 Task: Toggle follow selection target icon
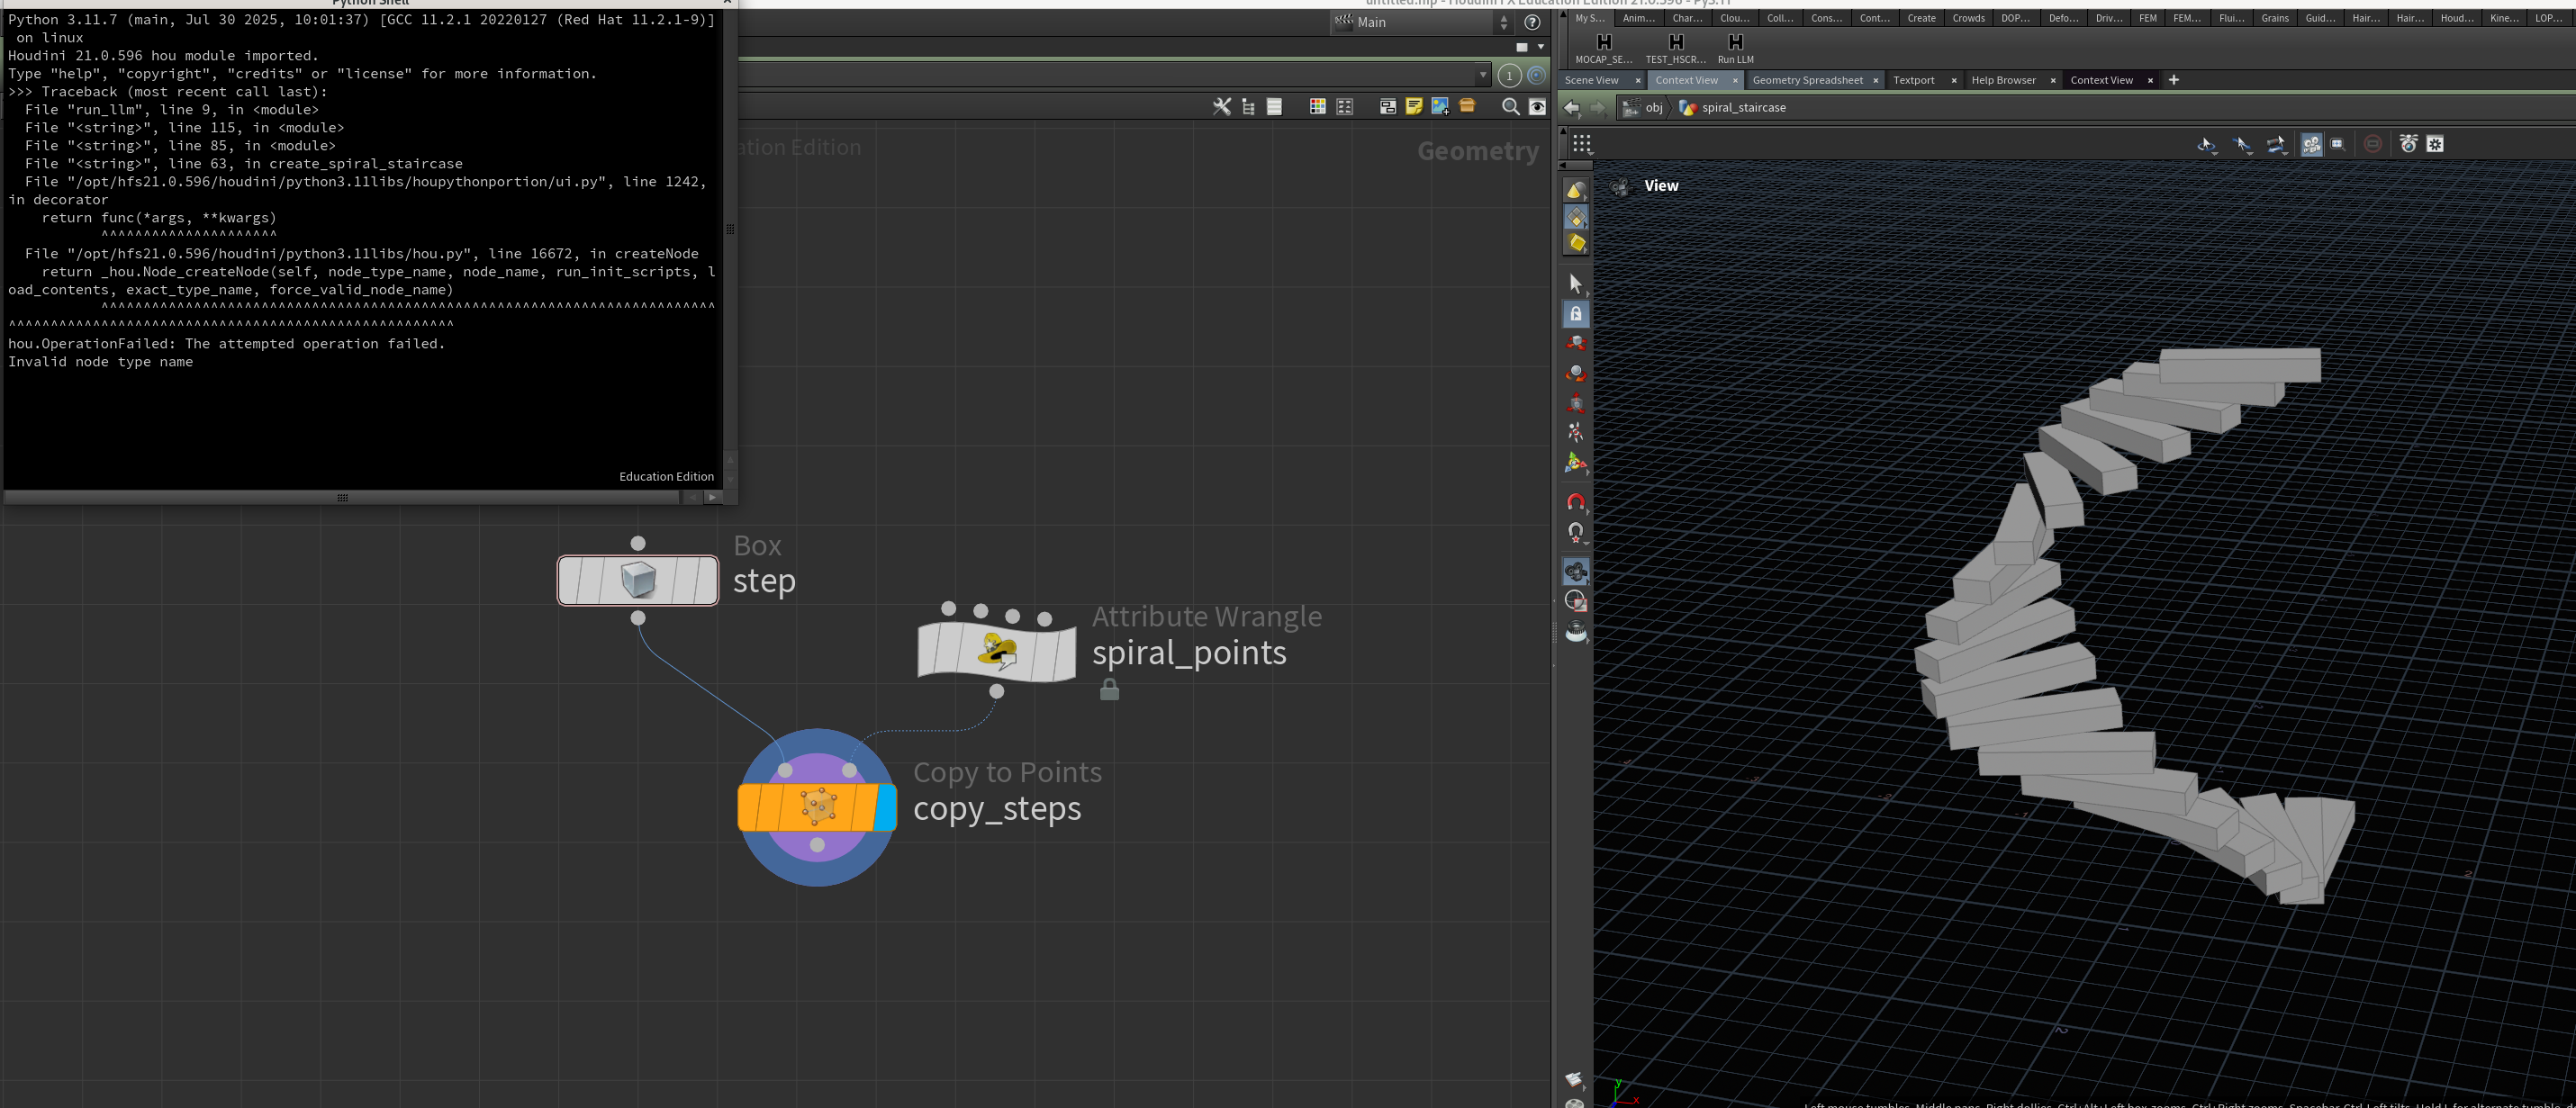pos(1537,75)
